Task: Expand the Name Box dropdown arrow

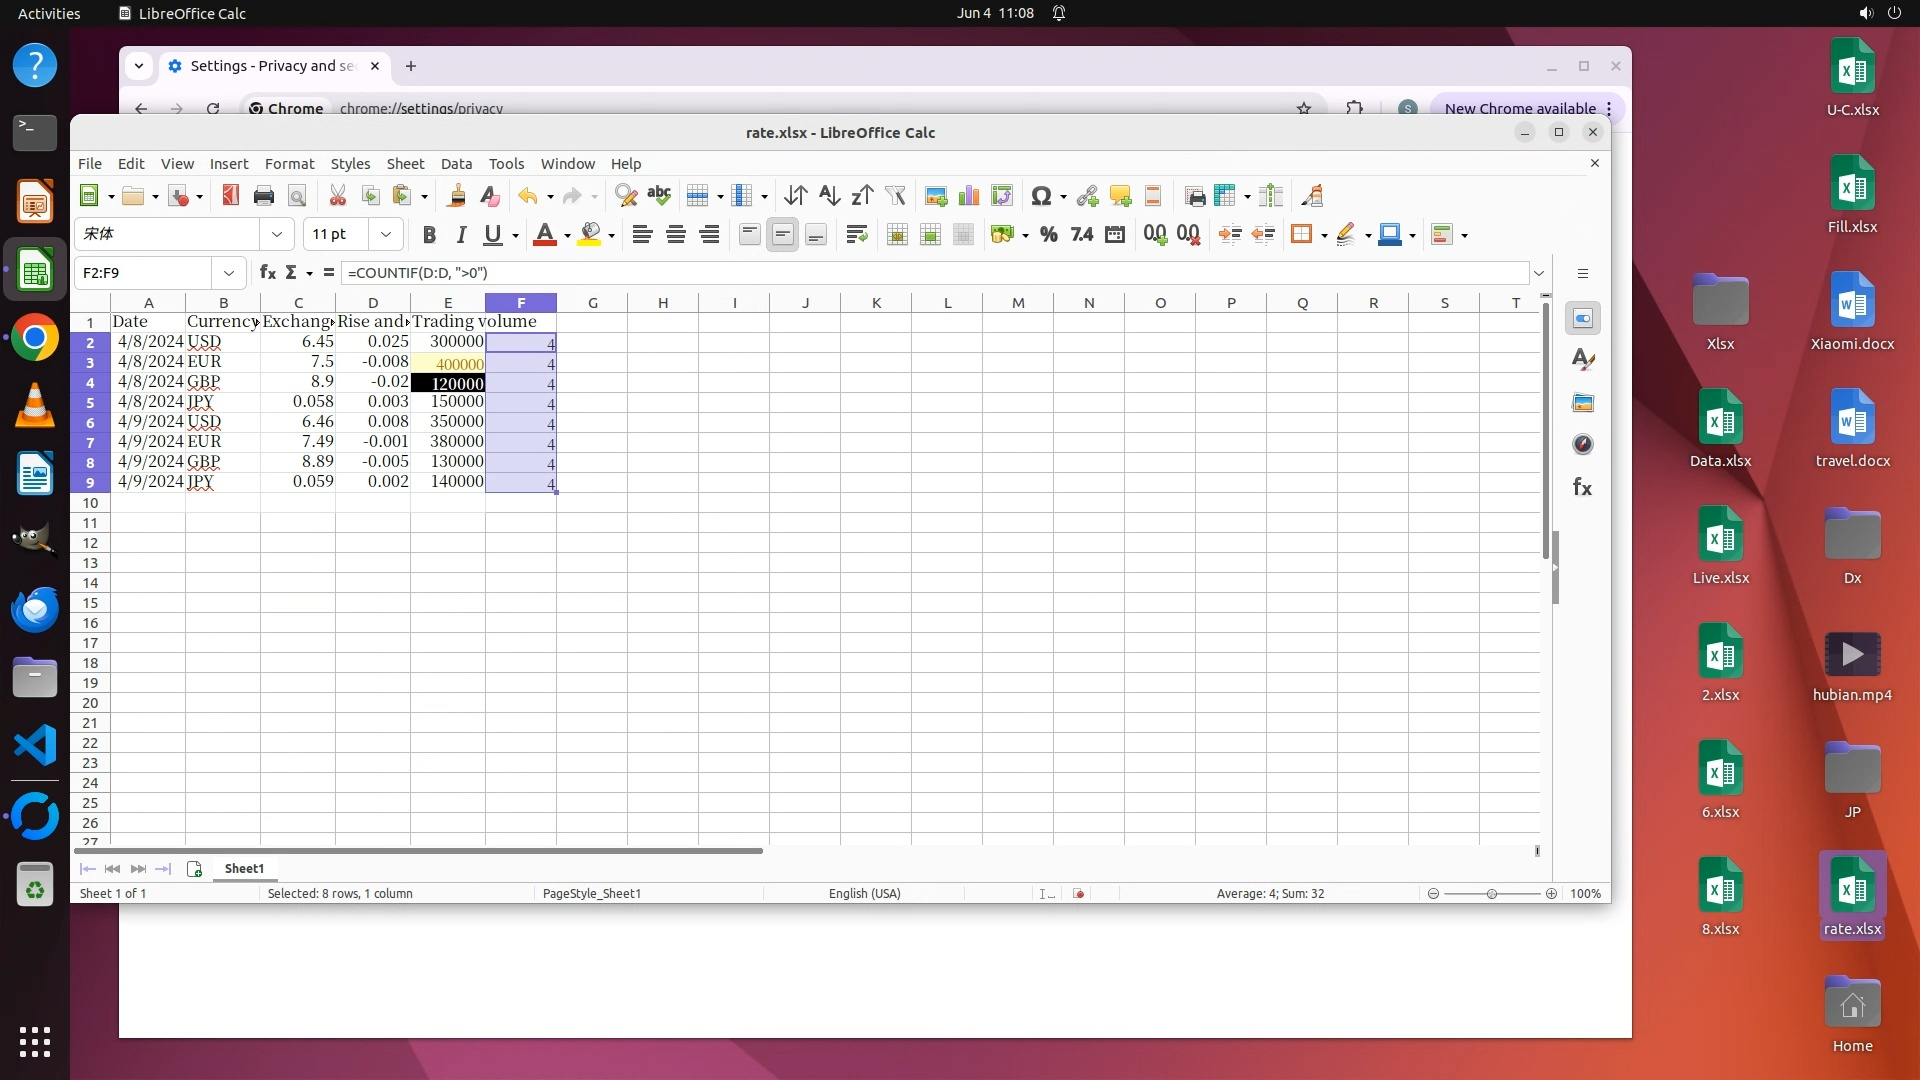Action: tap(229, 273)
